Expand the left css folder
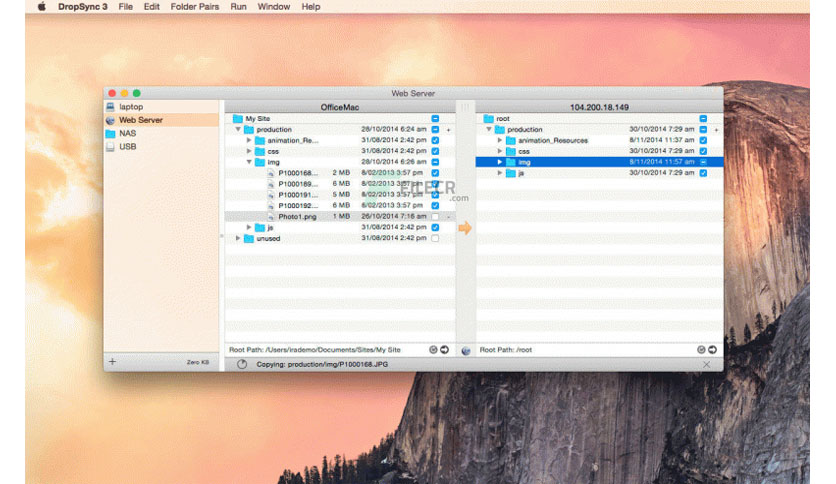836x484 pixels. pos(249,151)
